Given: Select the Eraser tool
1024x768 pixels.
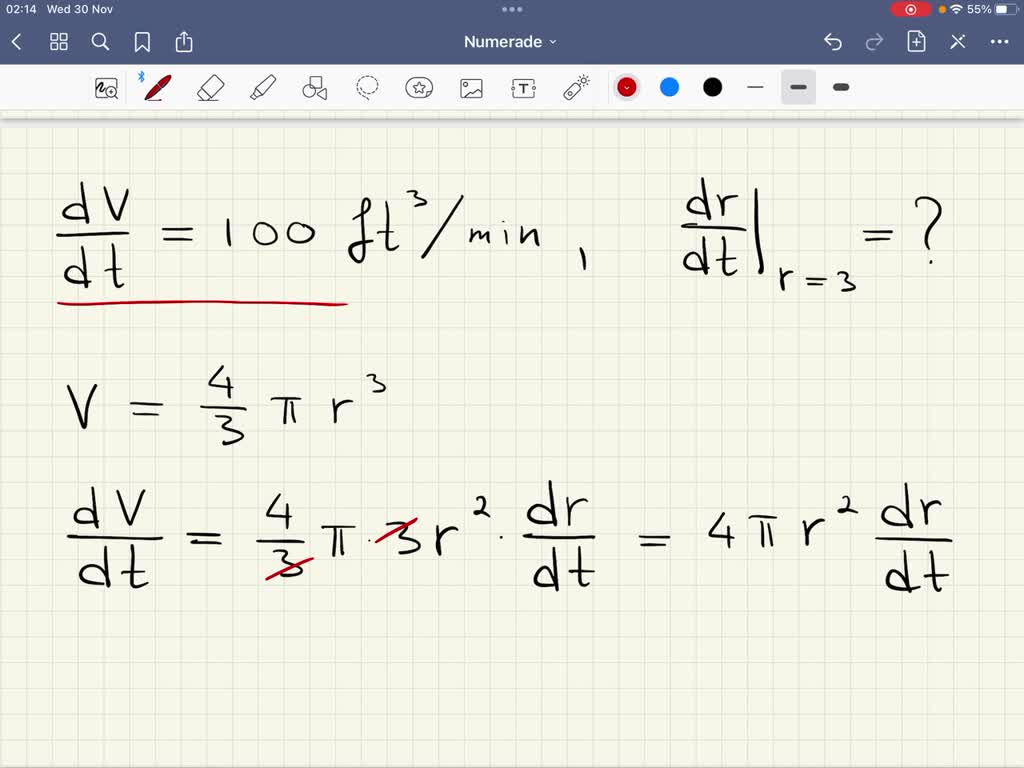Looking at the screenshot, I should [x=210, y=88].
